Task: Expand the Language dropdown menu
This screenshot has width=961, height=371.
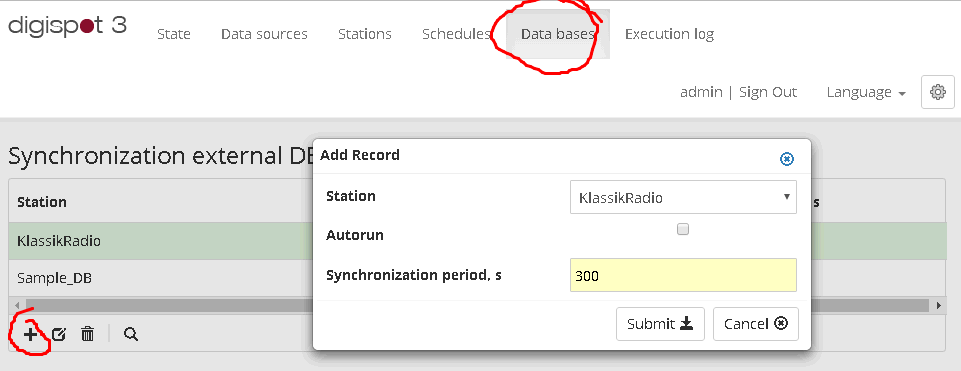Action: (x=866, y=93)
